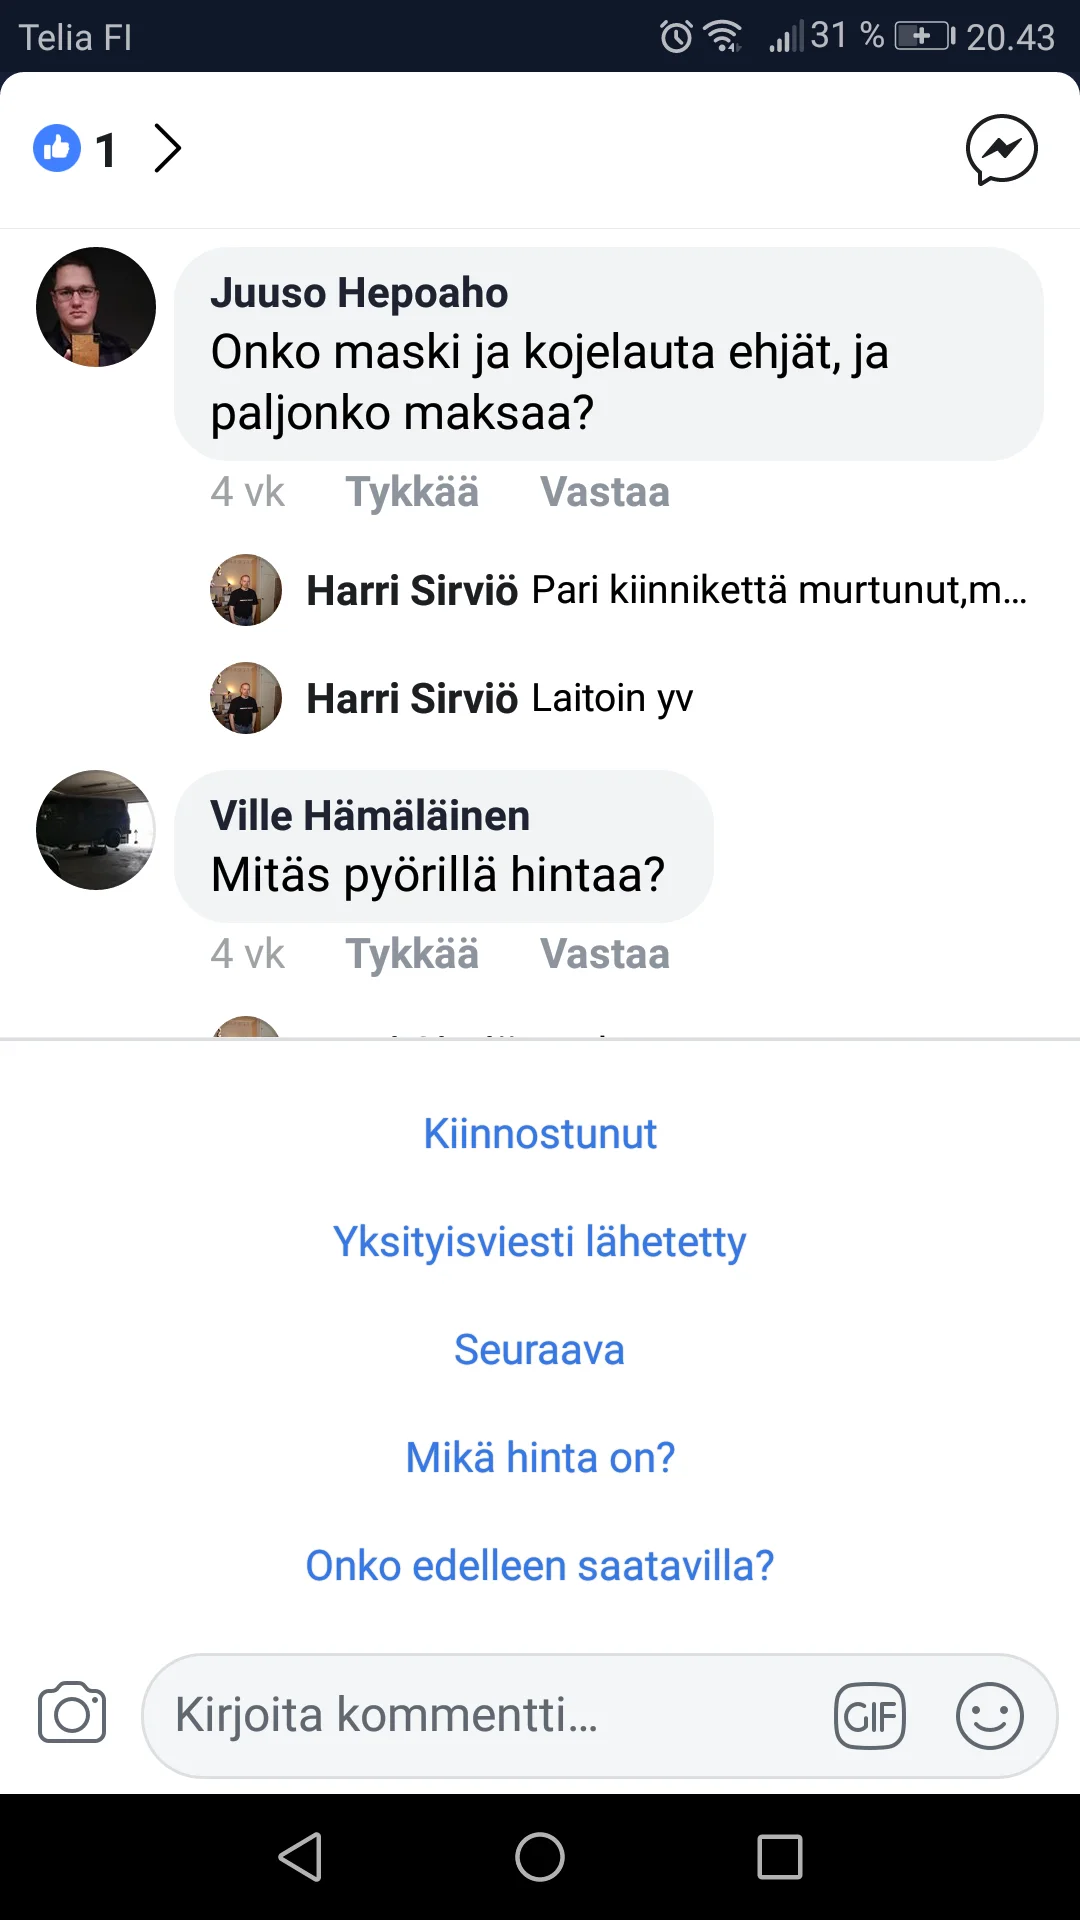Image resolution: width=1080 pixels, height=1920 pixels.
Task: Expand reactions list with chevron arrow
Action: [x=168, y=149]
